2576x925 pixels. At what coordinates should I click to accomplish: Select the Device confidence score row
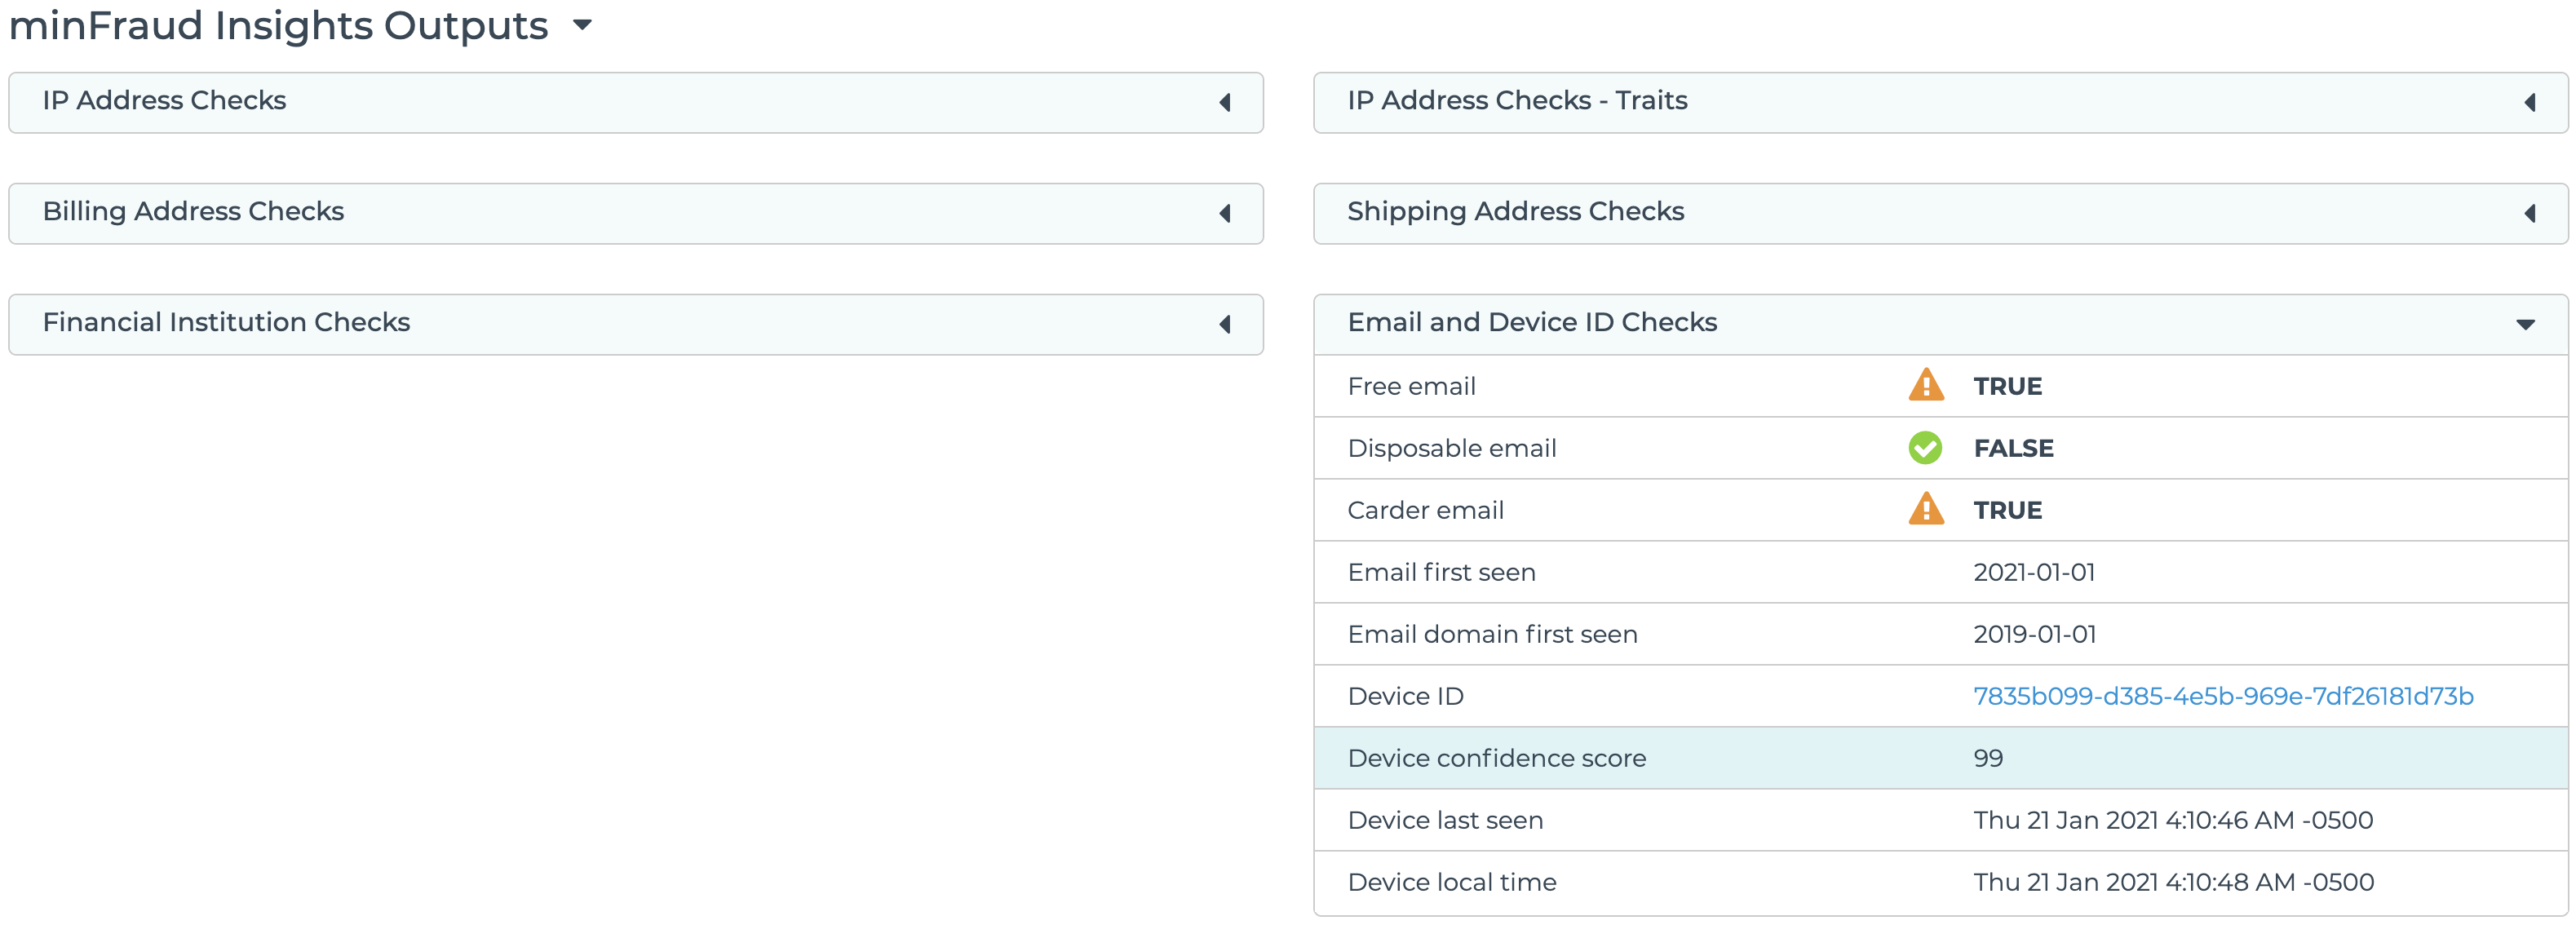[x=1496, y=758]
